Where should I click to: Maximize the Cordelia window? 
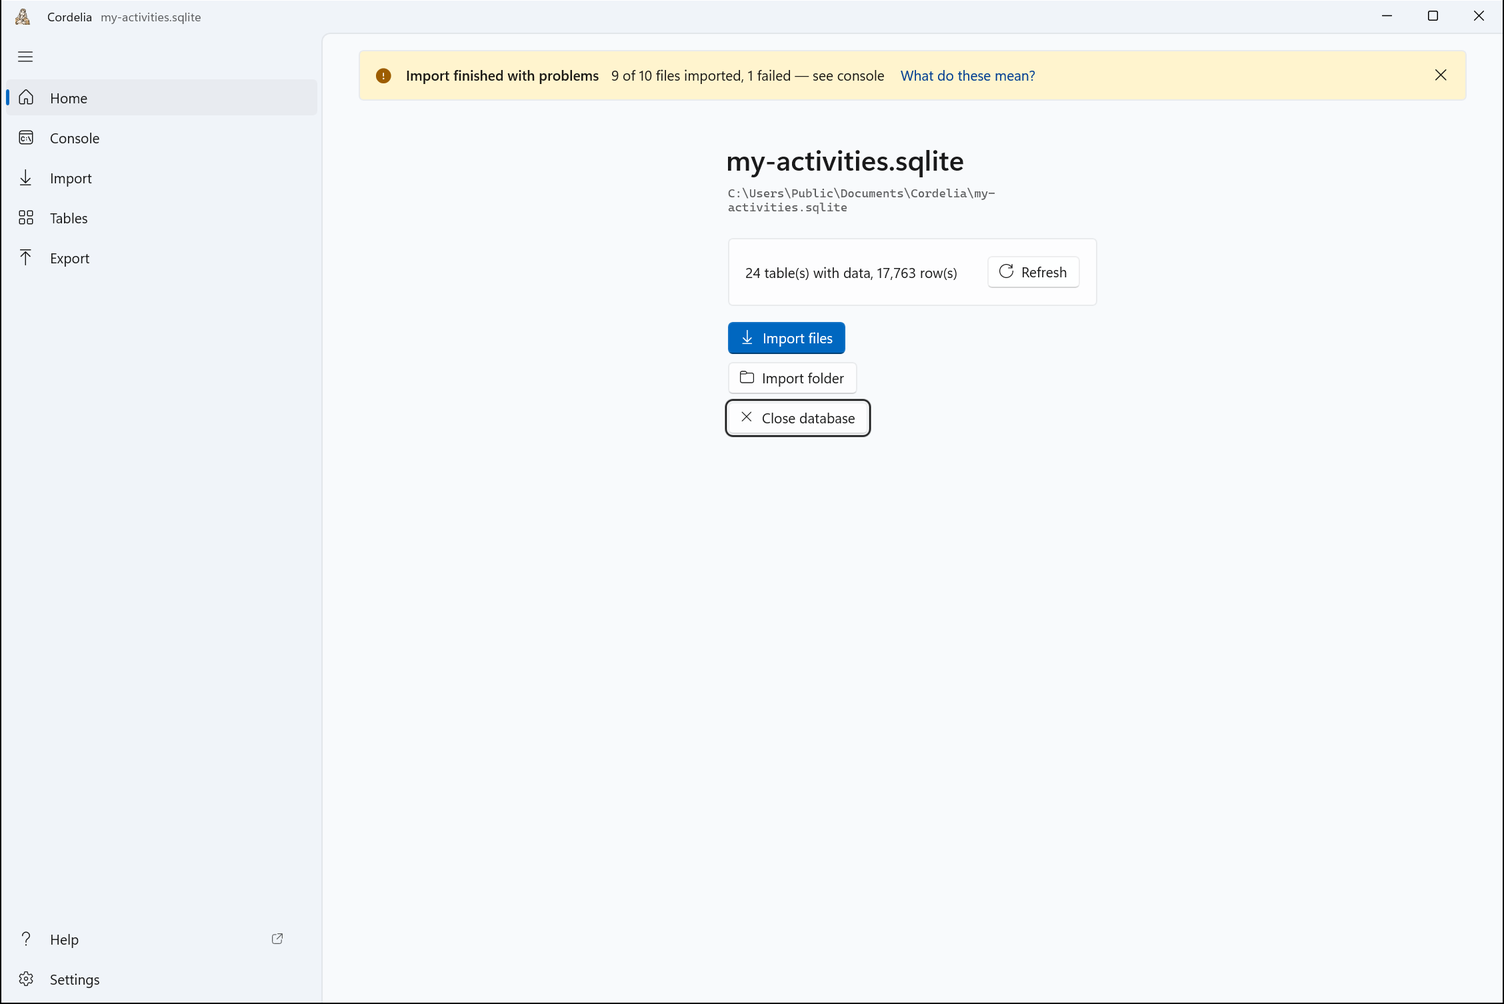click(x=1433, y=16)
